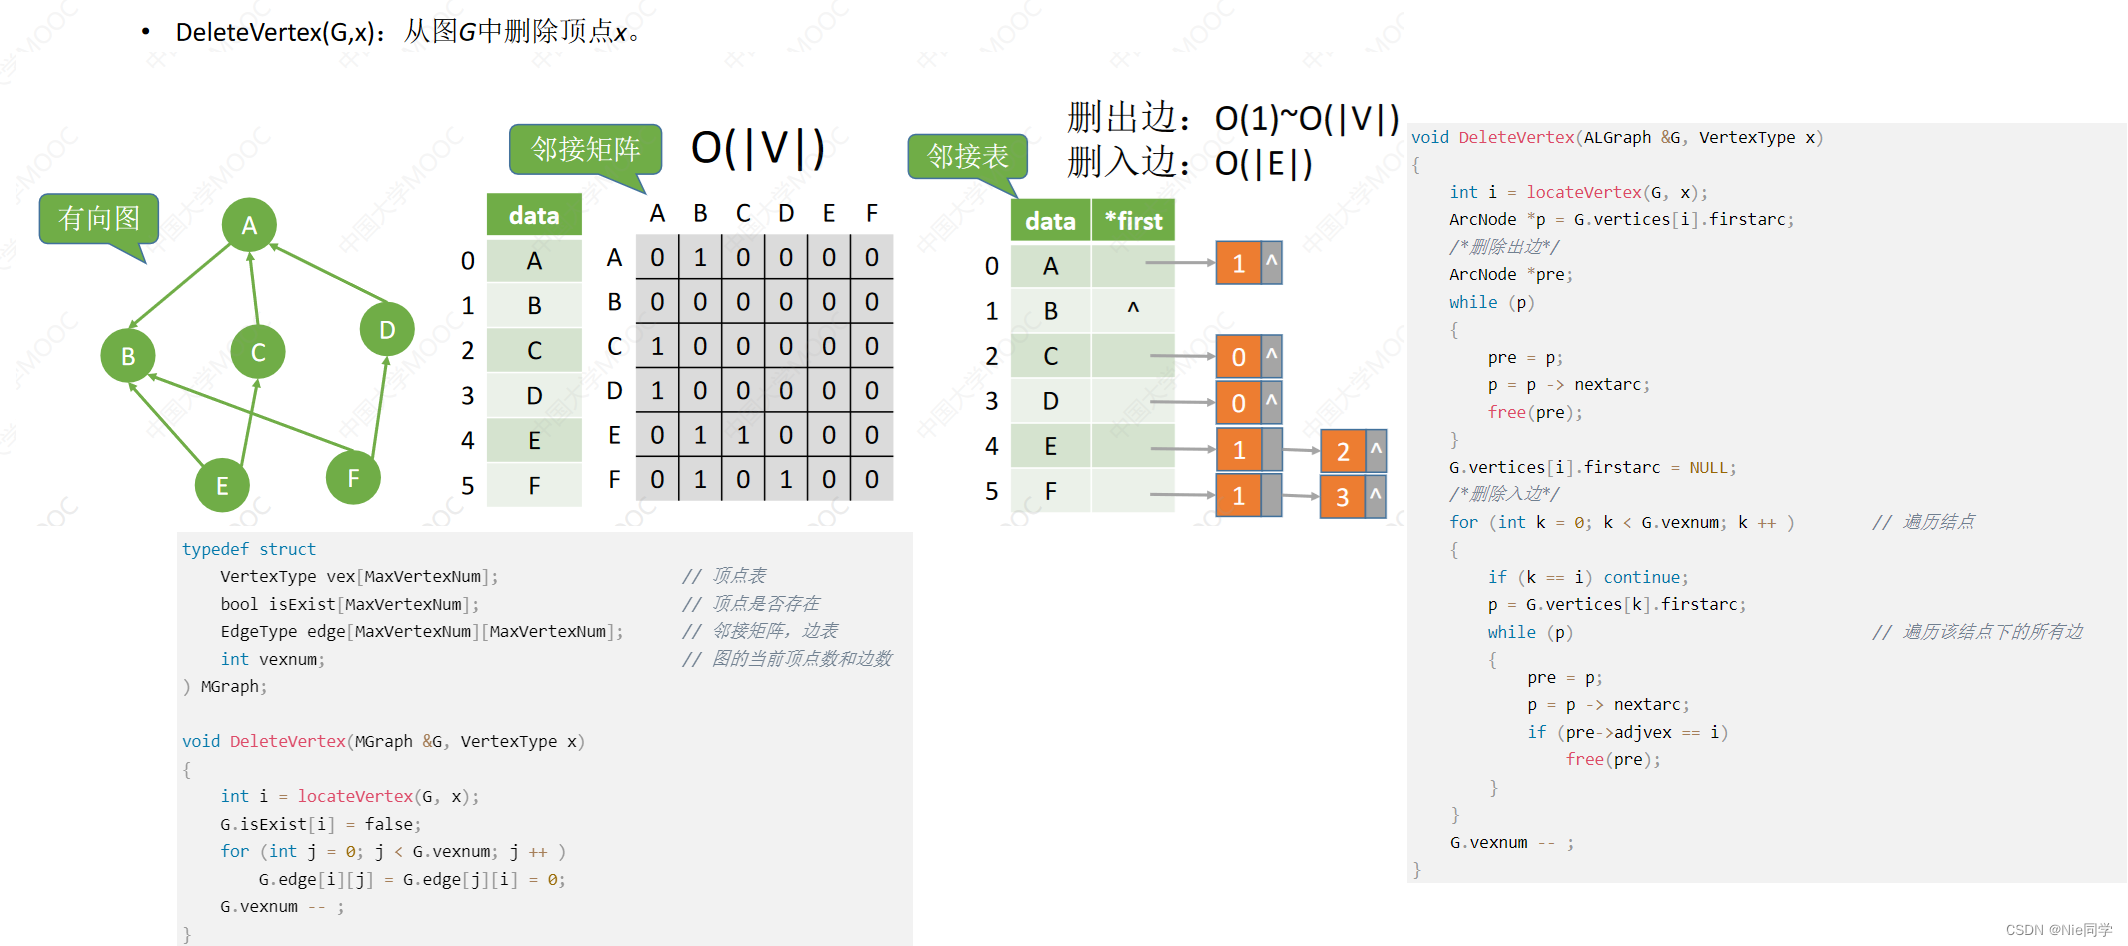Click the 'typedef struct' code line
This screenshot has height=946, width=2128.
(x=249, y=549)
